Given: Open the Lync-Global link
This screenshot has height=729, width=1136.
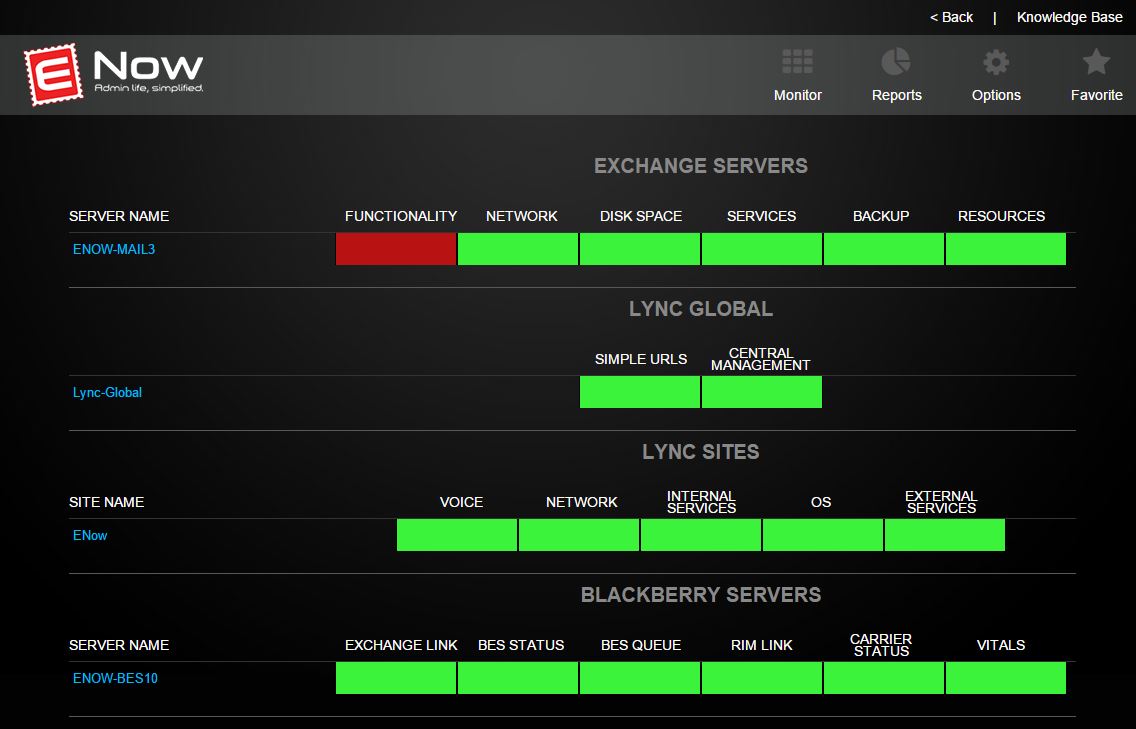Looking at the screenshot, I should pos(107,392).
